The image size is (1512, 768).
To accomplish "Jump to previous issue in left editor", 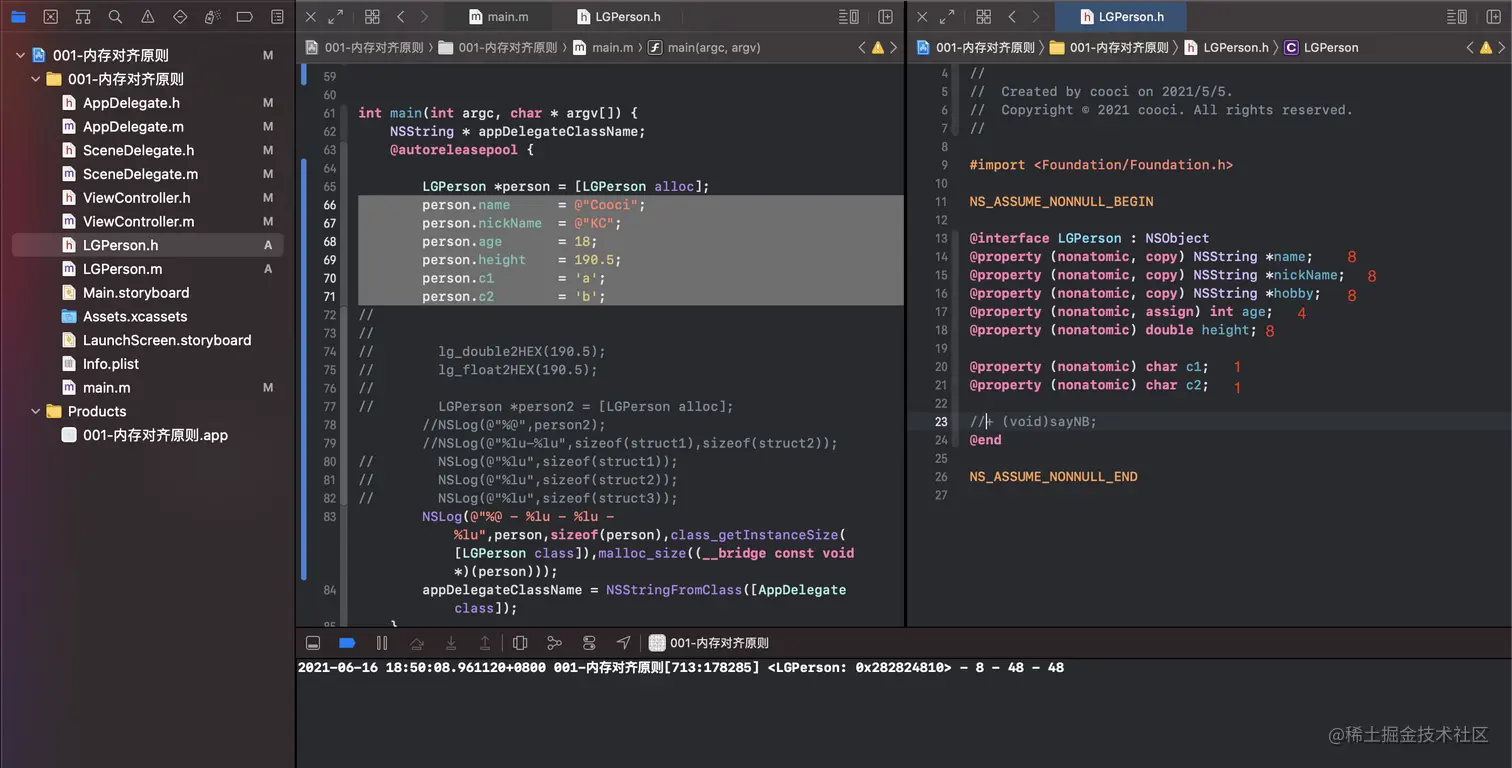I will tap(862, 47).
